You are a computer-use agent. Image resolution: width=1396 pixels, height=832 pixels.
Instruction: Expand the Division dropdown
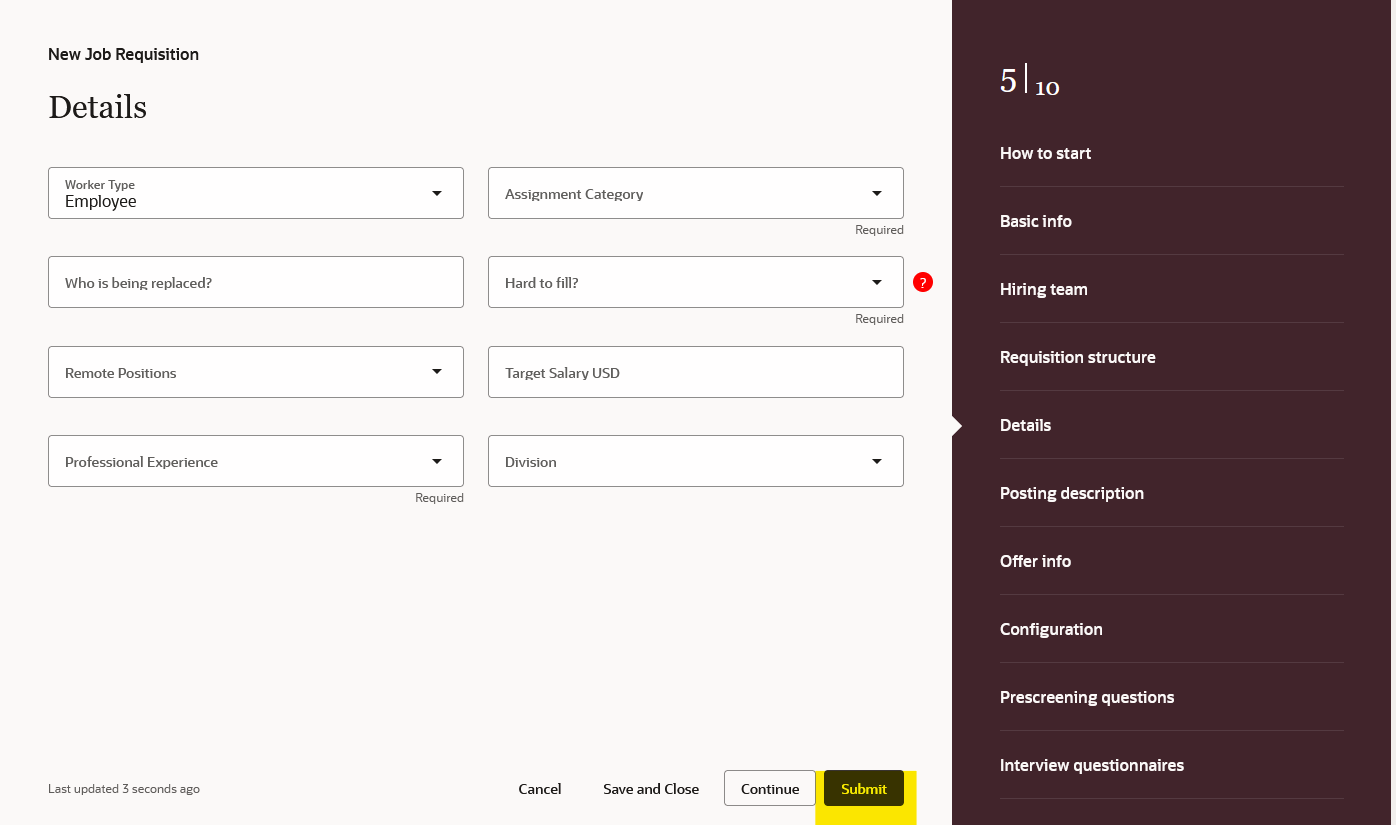(696, 461)
